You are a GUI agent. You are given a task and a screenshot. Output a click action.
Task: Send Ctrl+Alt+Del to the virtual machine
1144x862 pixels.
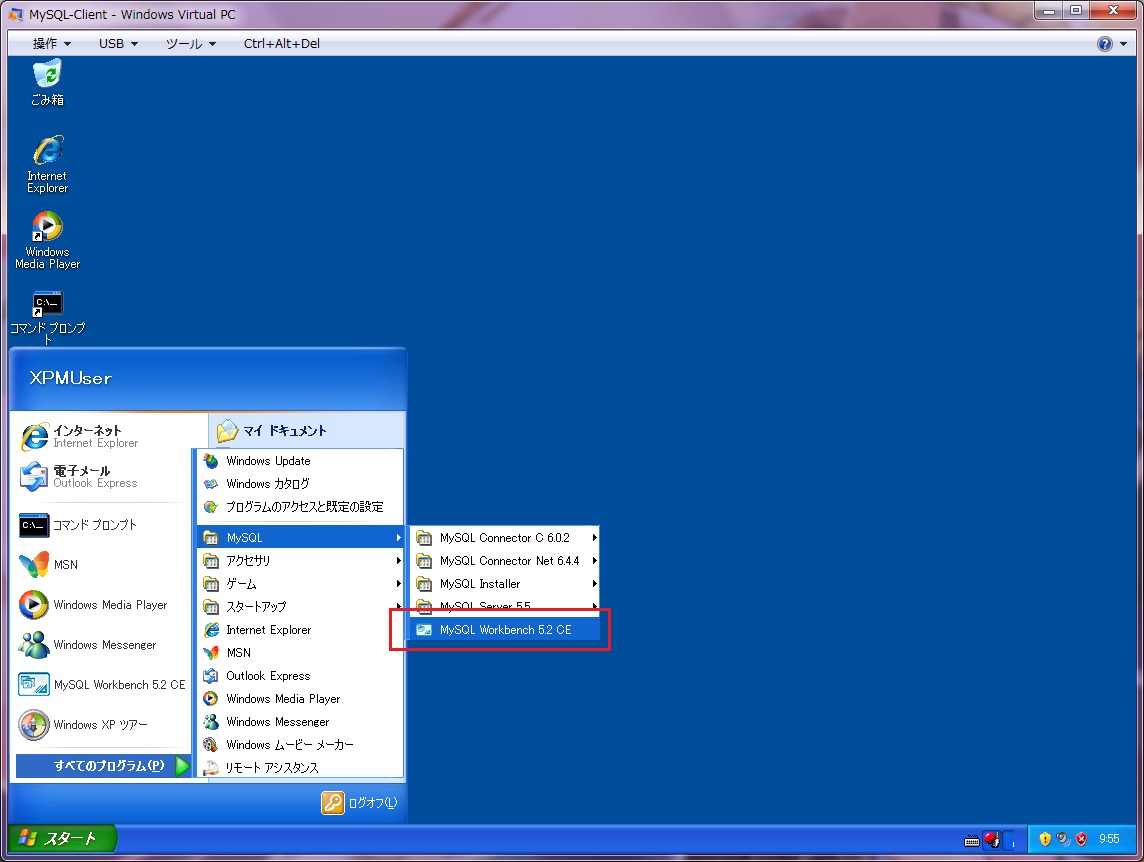(x=282, y=44)
